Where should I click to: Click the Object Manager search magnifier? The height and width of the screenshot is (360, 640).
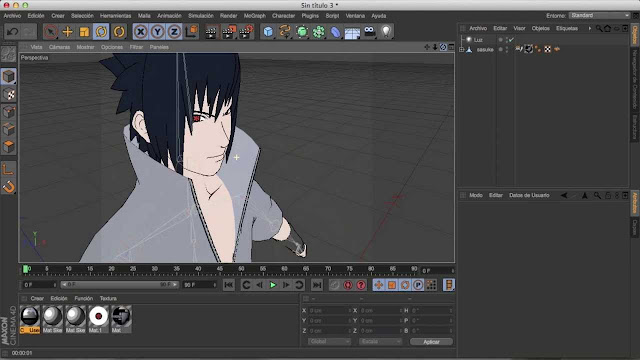[x=599, y=28]
